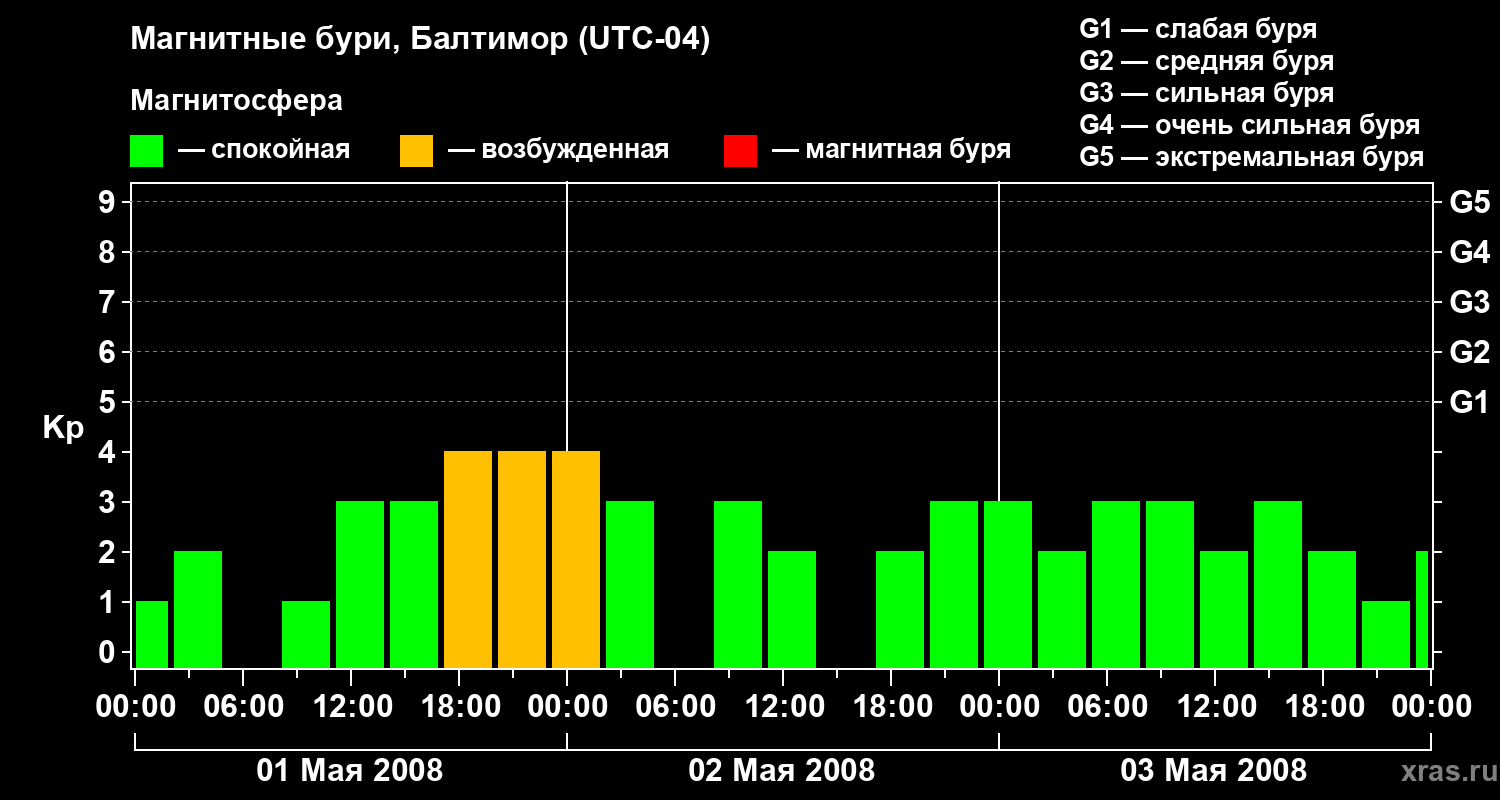Select the '01 Мая 2008' date label
This screenshot has width=1500, height=800.
350,771
